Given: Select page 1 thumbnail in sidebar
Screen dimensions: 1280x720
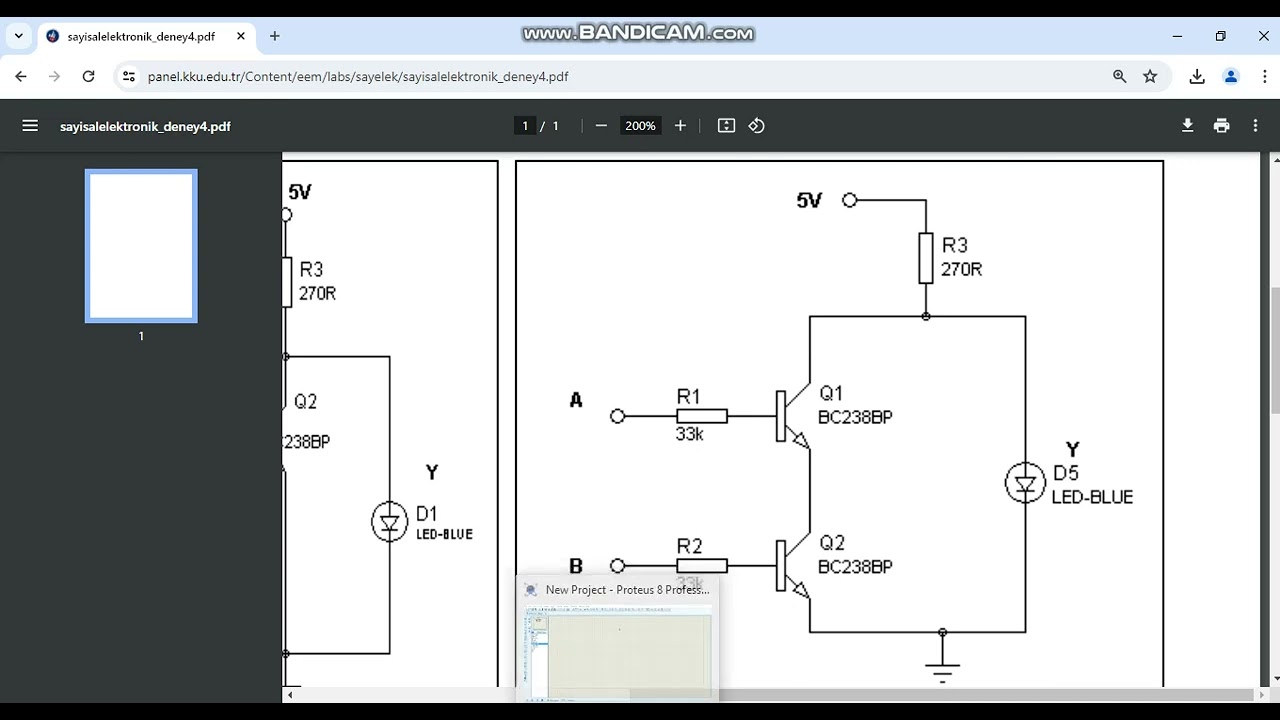Looking at the screenshot, I should [x=141, y=246].
